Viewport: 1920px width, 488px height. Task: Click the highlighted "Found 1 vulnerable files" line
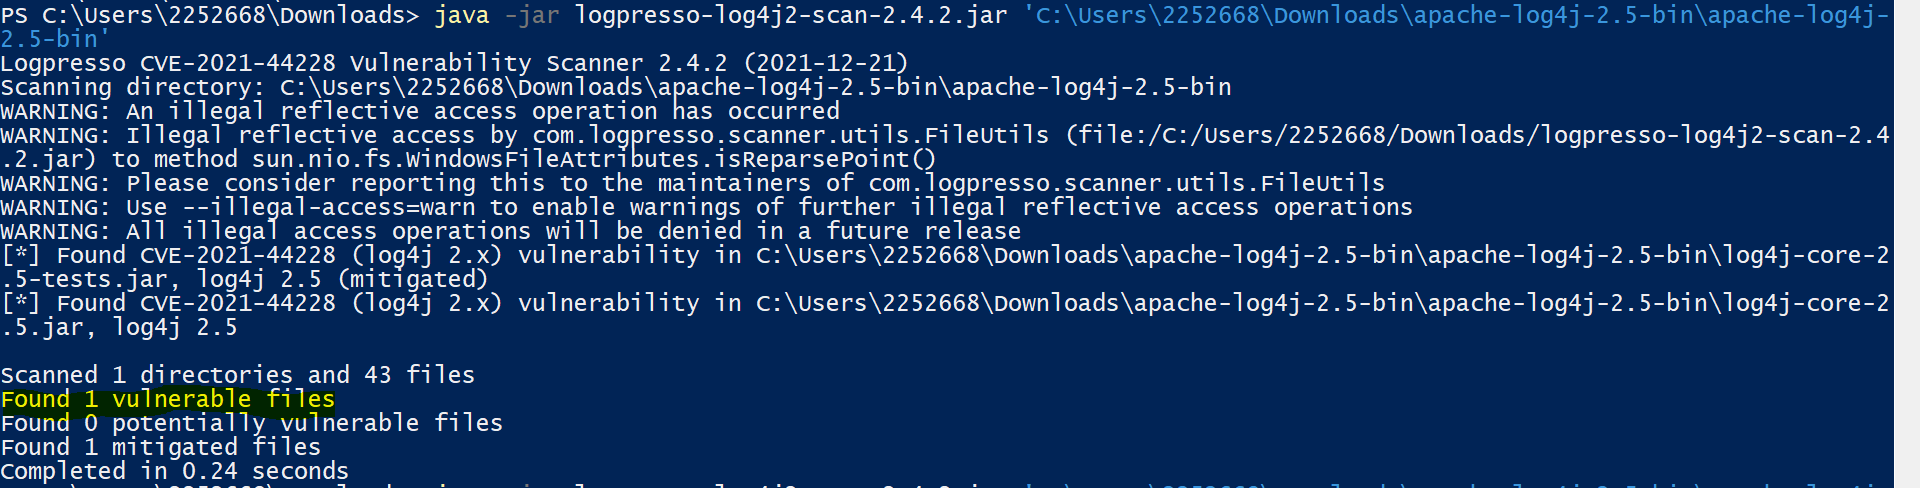coord(168,400)
